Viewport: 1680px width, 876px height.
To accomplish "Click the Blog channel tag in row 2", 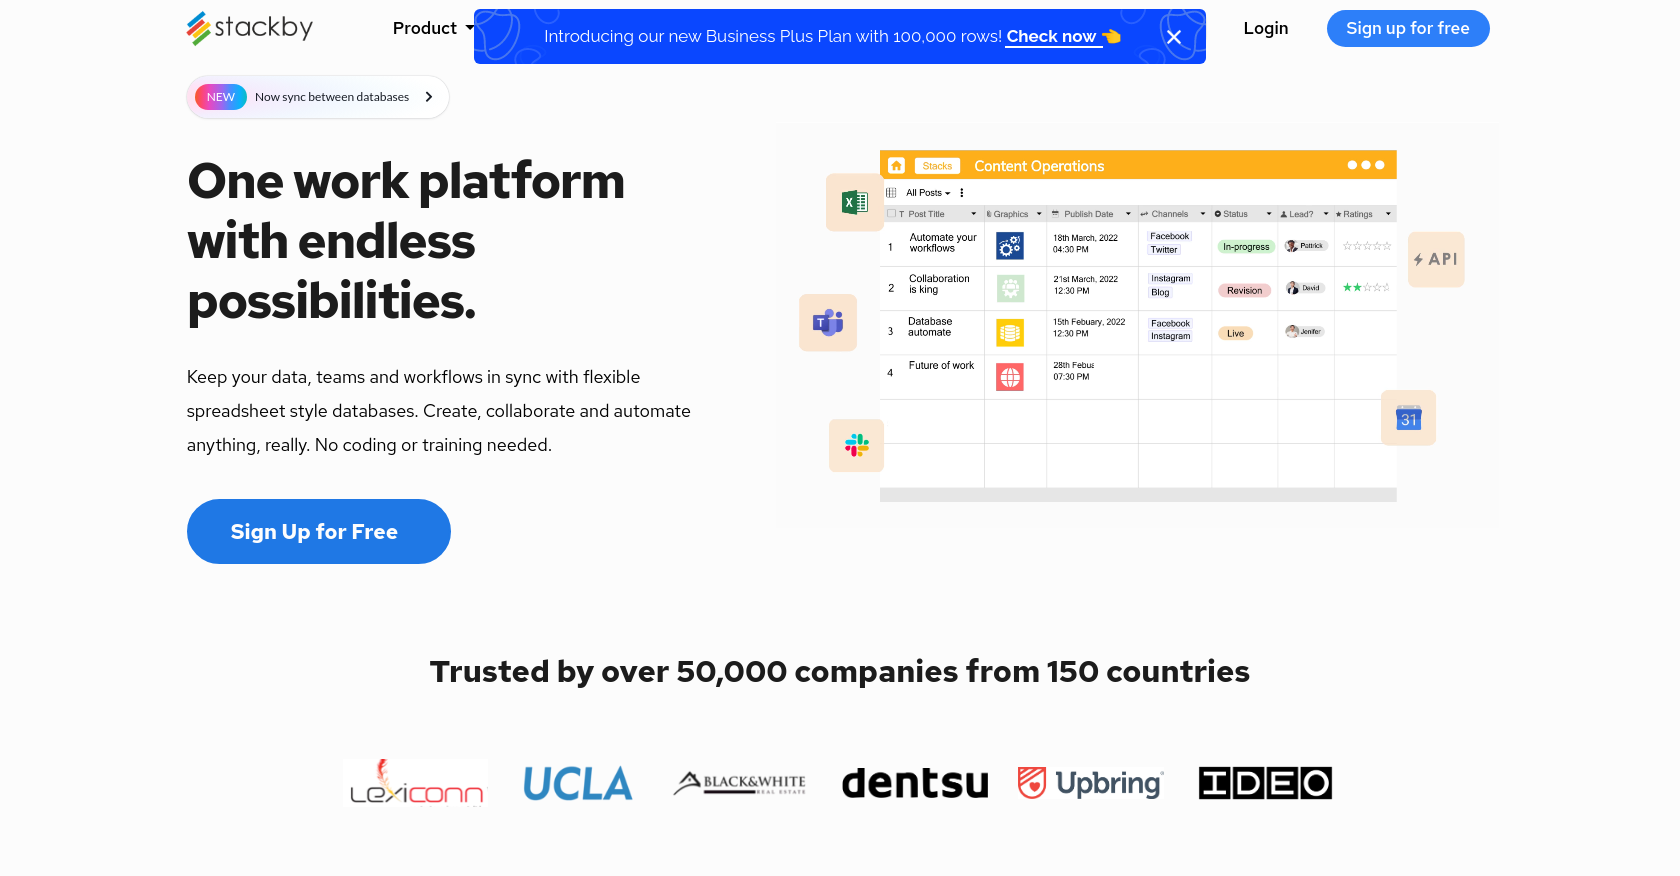I will click(x=1160, y=293).
